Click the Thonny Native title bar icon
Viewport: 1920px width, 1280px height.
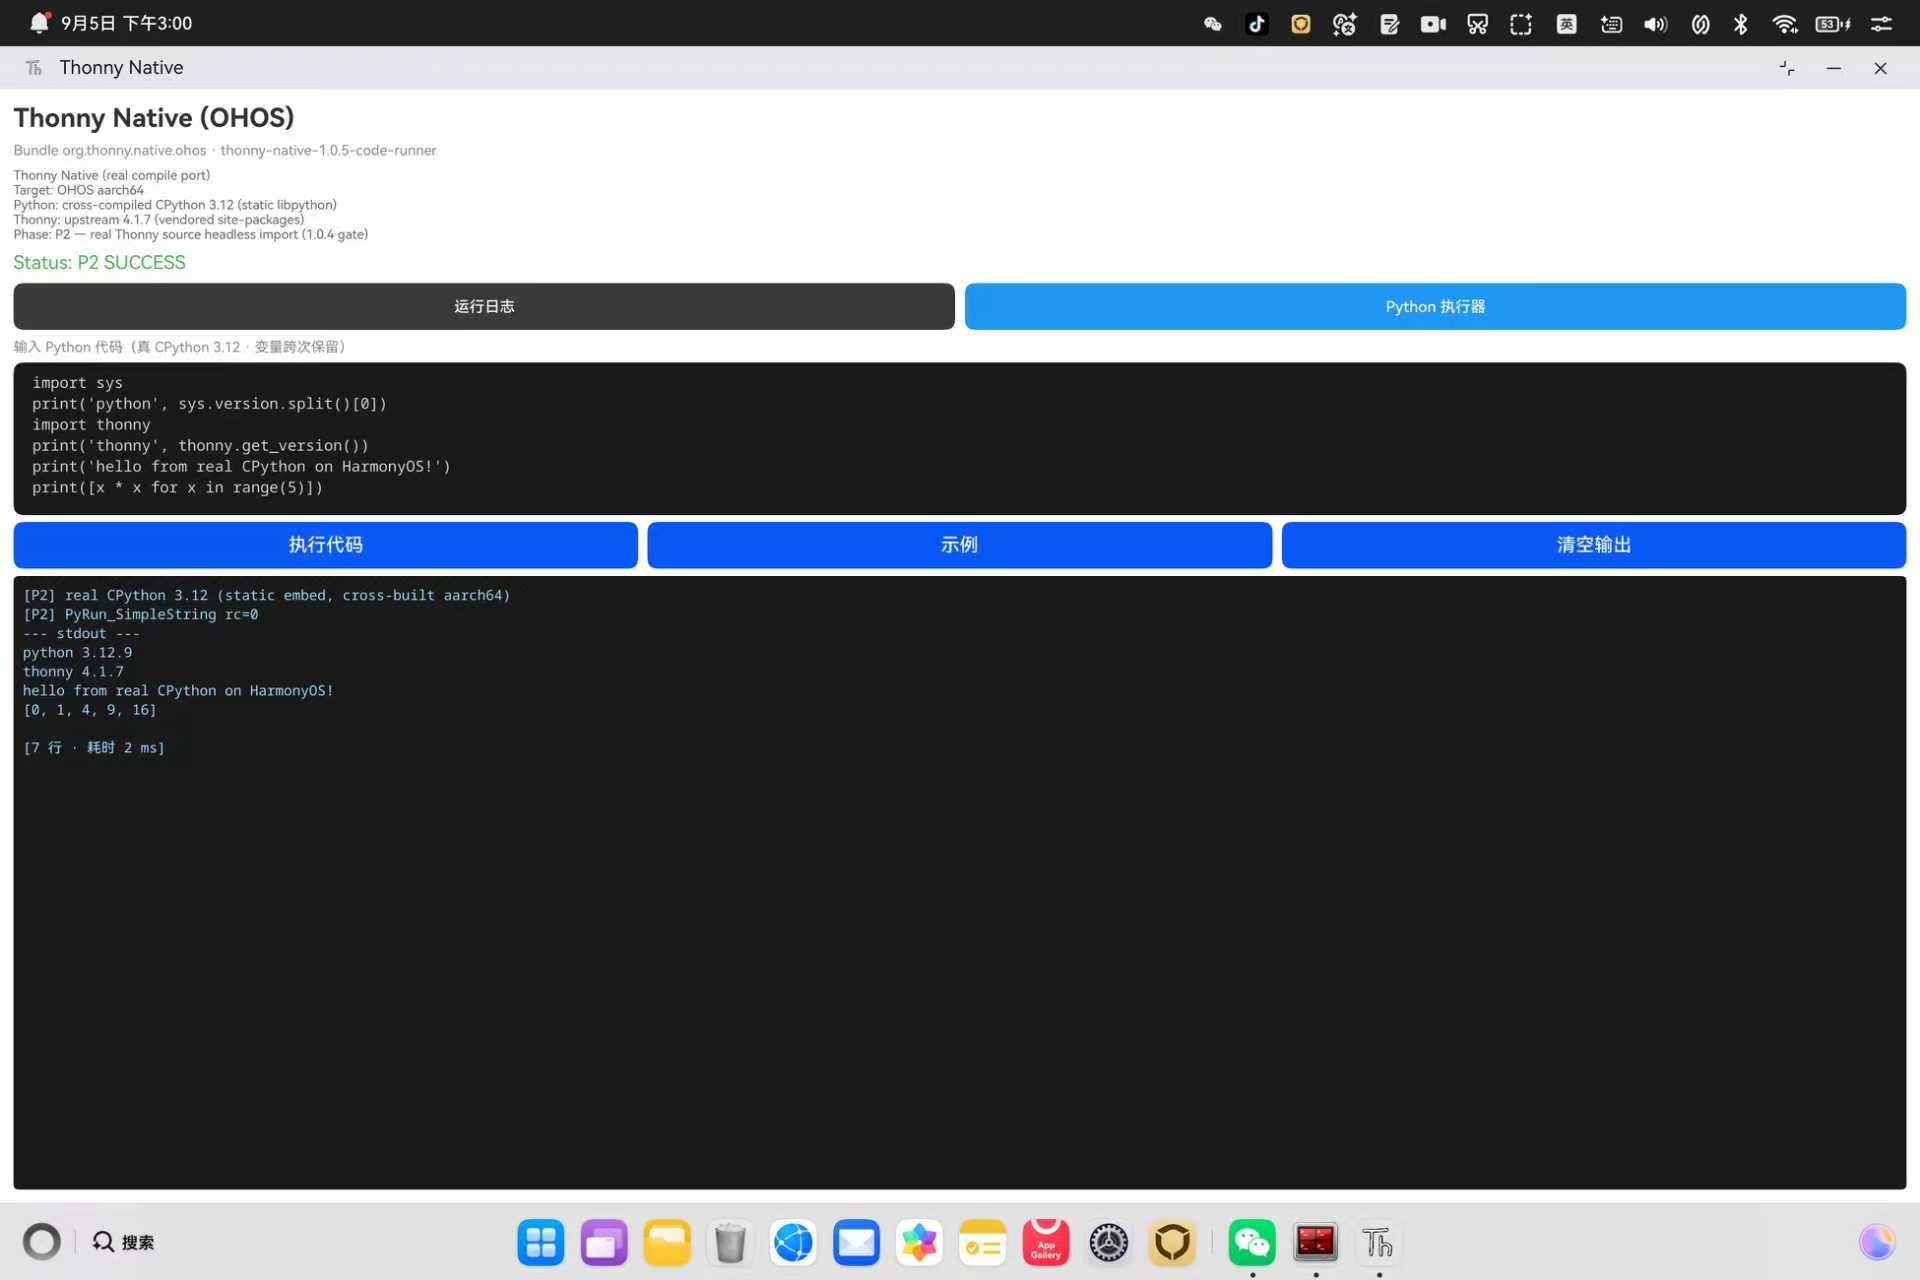[34, 67]
